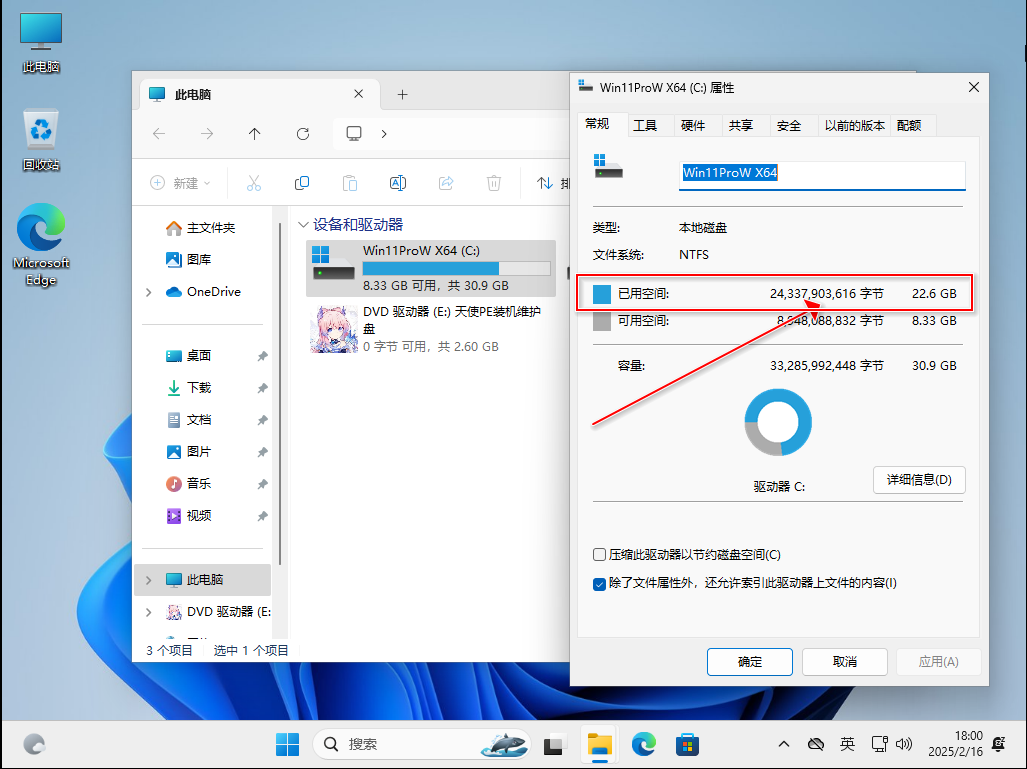Click 详细信息(D) button
This screenshot has width=1027, height=769.
[919, 479]
